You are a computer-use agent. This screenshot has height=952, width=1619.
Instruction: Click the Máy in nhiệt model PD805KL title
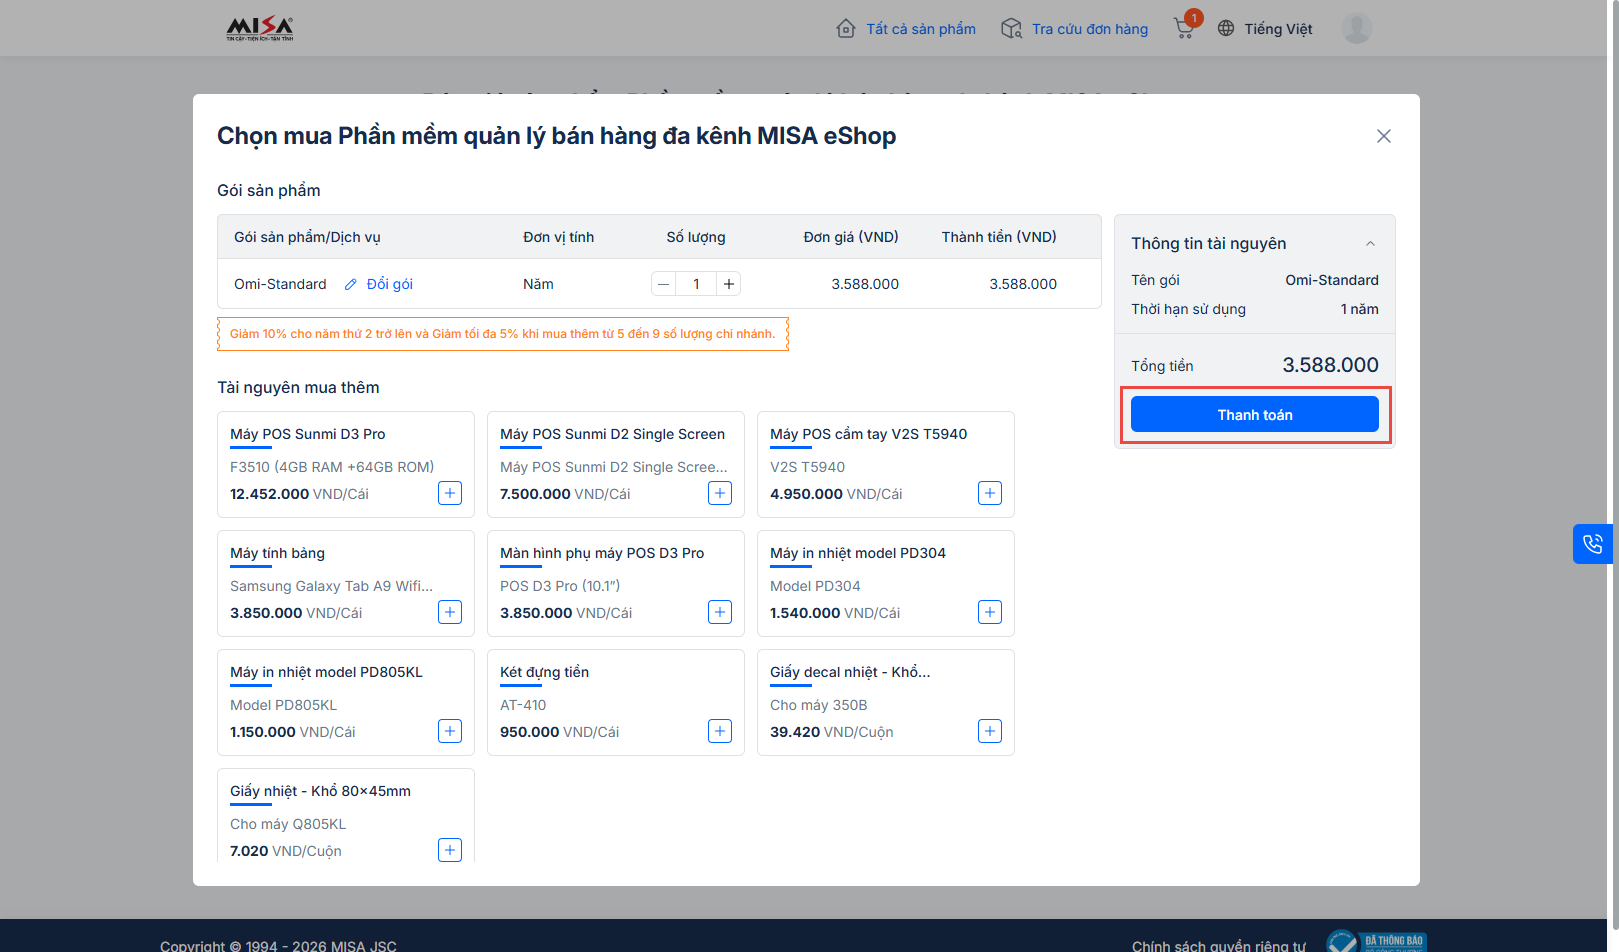[326, 672]
